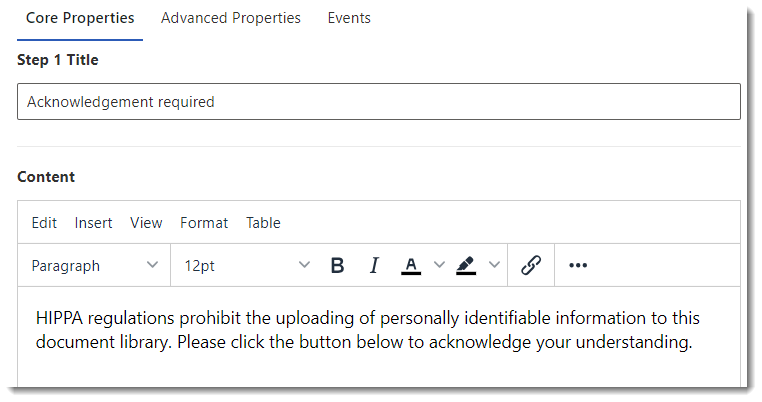The height and width of the screenshot is (402, 762).
Task: Open the Format menu in the editor
Action: click(x=204, y=223)
